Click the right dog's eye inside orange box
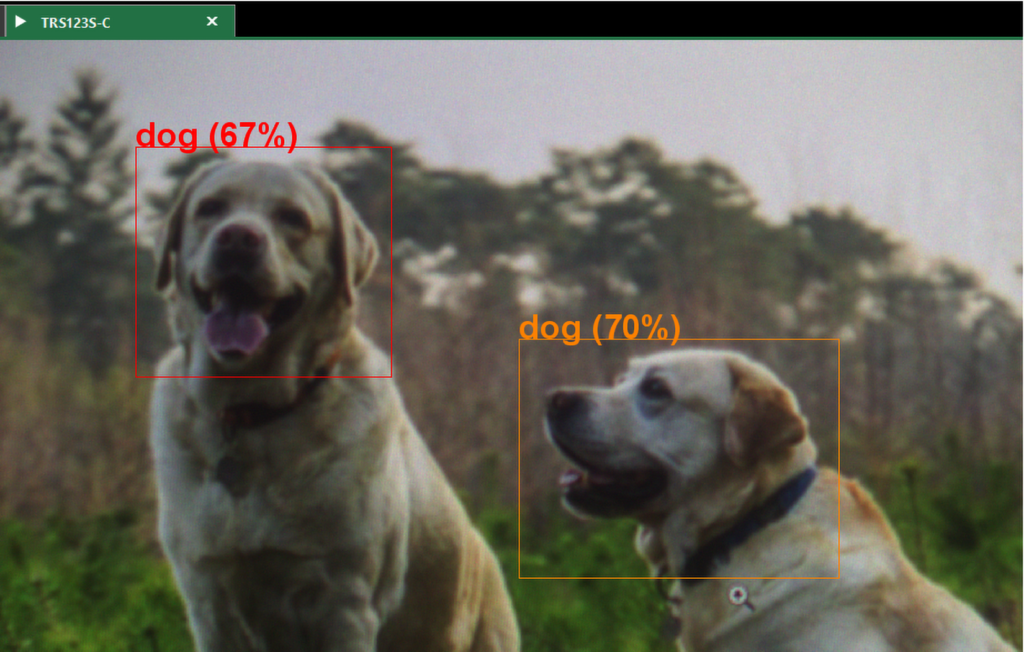1024x652 pixels. (655, 386)
